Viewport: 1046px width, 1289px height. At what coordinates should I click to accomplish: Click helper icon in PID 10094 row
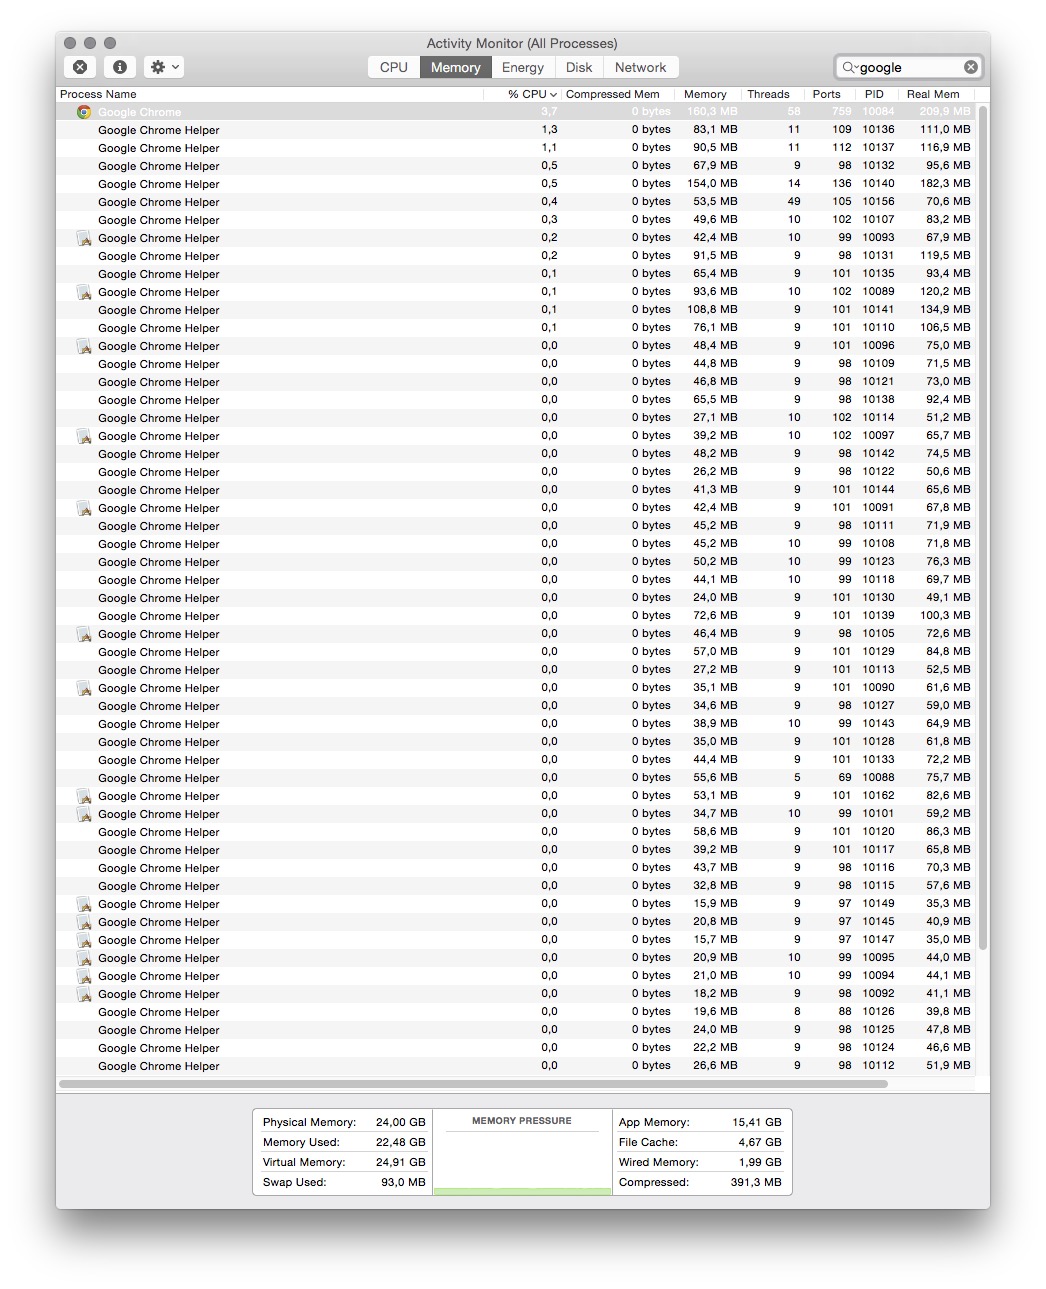[x=84, y=976]
